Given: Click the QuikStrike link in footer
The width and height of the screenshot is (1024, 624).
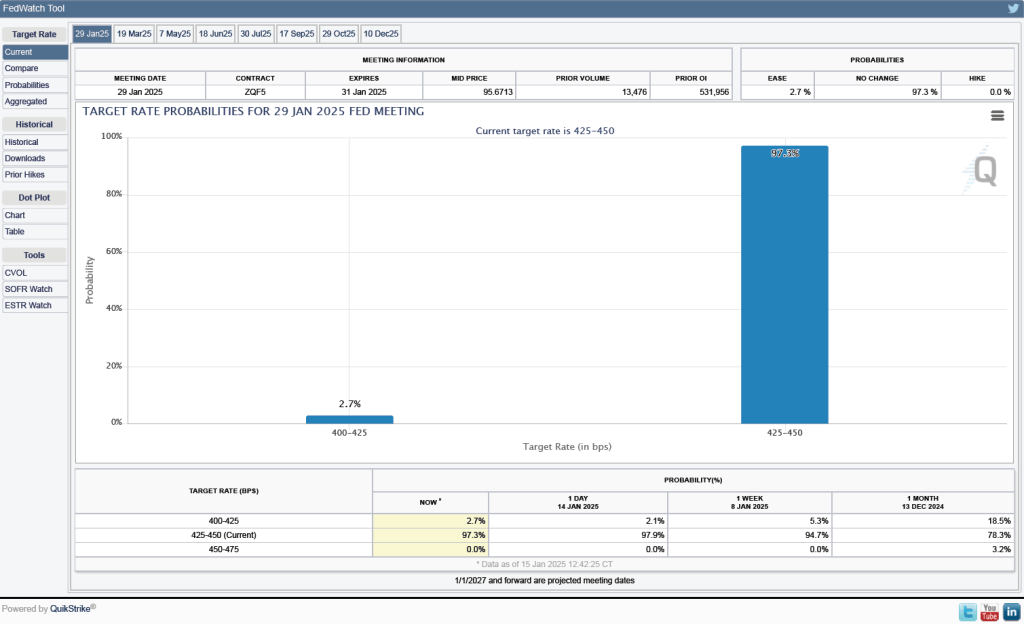Looking at the screenshot, I should coord(72,608).
